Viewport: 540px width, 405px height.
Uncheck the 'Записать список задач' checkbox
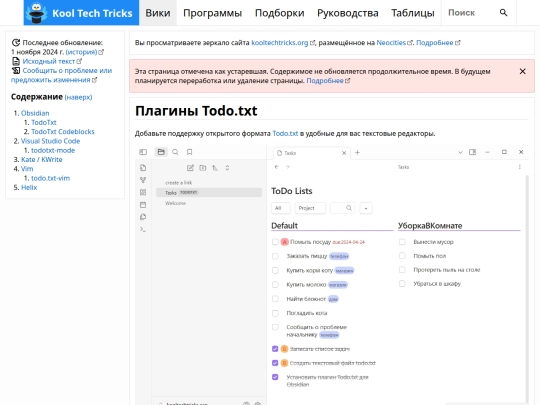(275, 349)
